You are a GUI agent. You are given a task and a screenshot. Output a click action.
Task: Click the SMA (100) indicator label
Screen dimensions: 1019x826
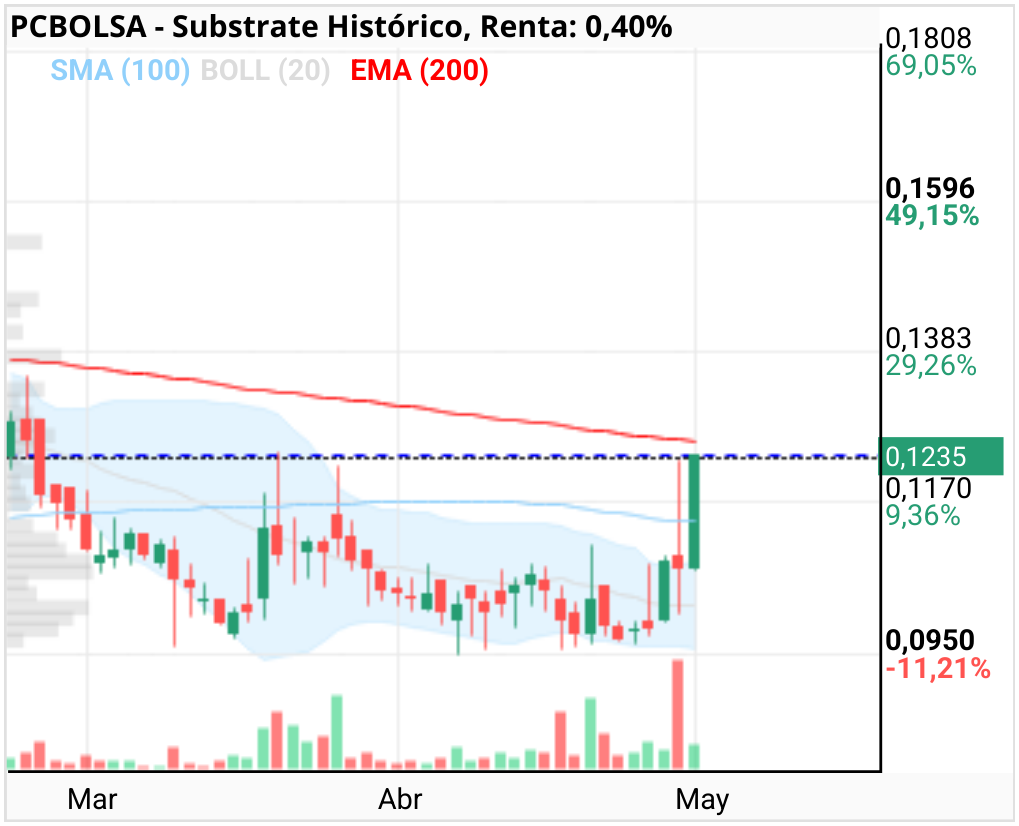pos(120,70)
